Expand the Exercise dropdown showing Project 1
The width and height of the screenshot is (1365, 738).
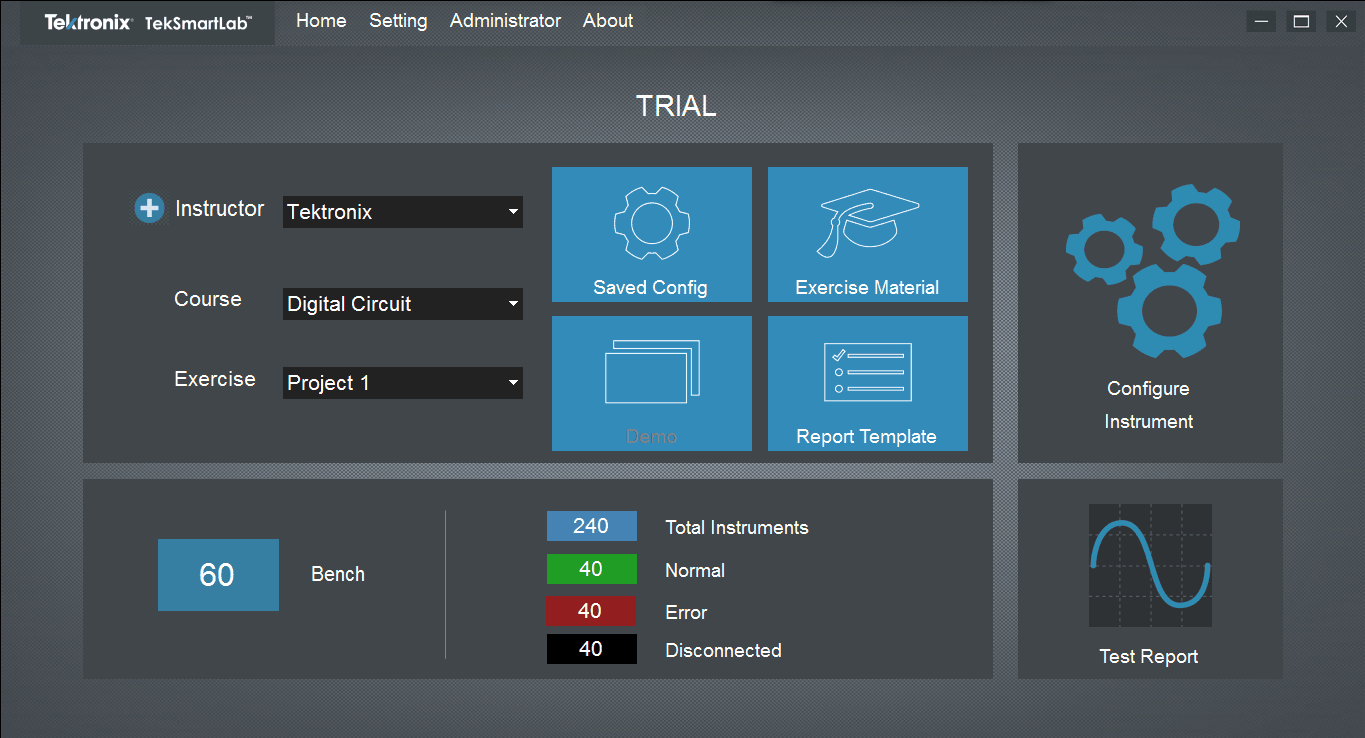tap(403, 383)
